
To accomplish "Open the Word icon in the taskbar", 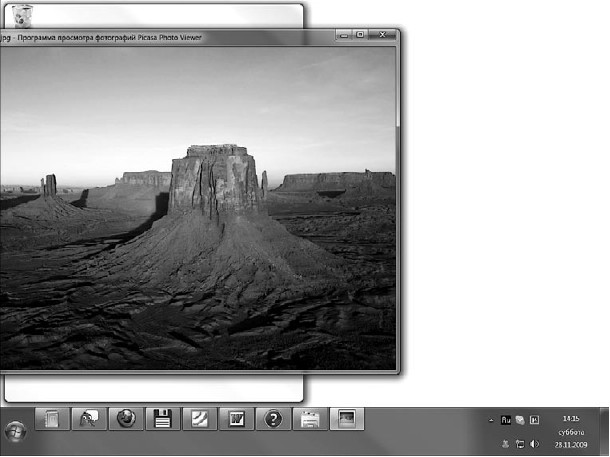I will point(236,420).
